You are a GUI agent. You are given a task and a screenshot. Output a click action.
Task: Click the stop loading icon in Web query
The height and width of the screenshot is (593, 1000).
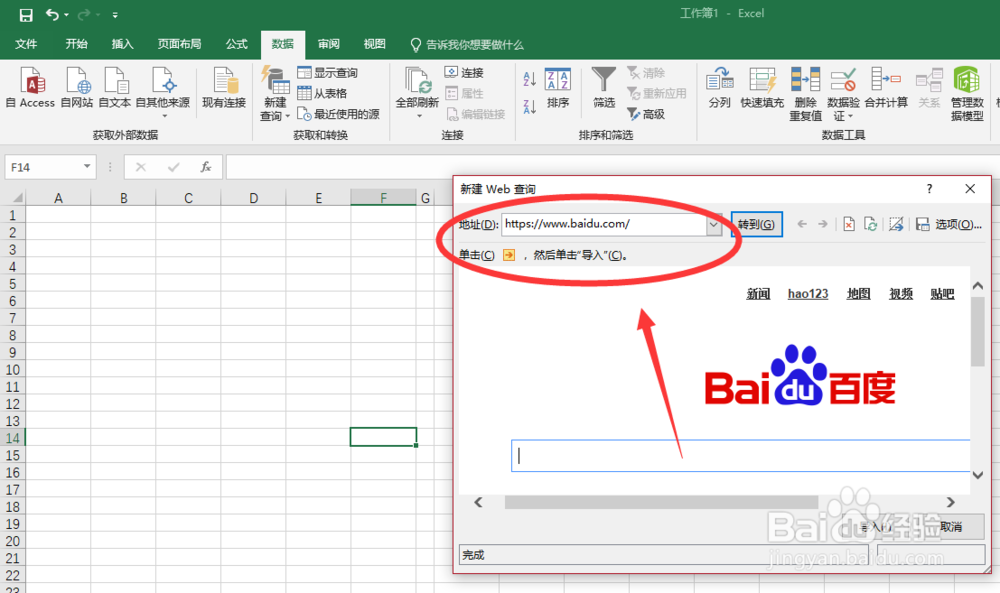click(x=849, y=224)
